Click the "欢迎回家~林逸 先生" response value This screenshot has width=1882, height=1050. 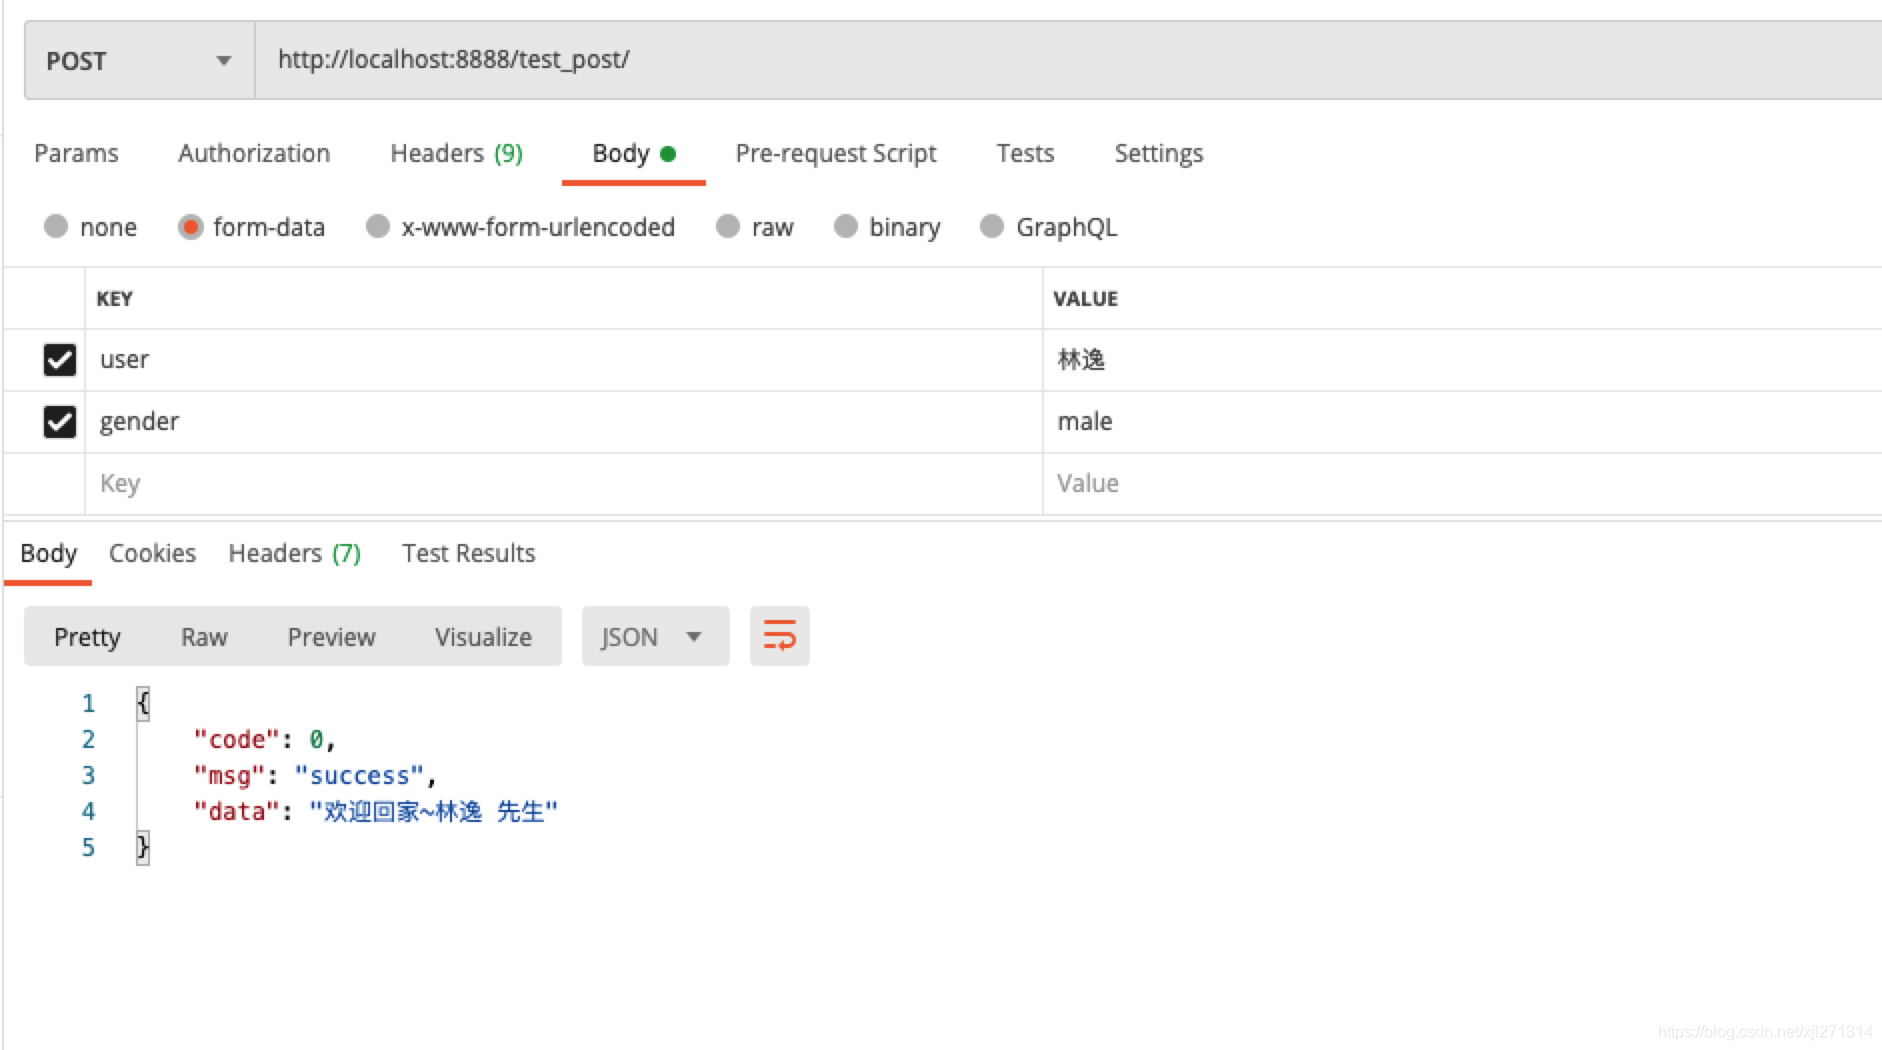pos(433,812)
